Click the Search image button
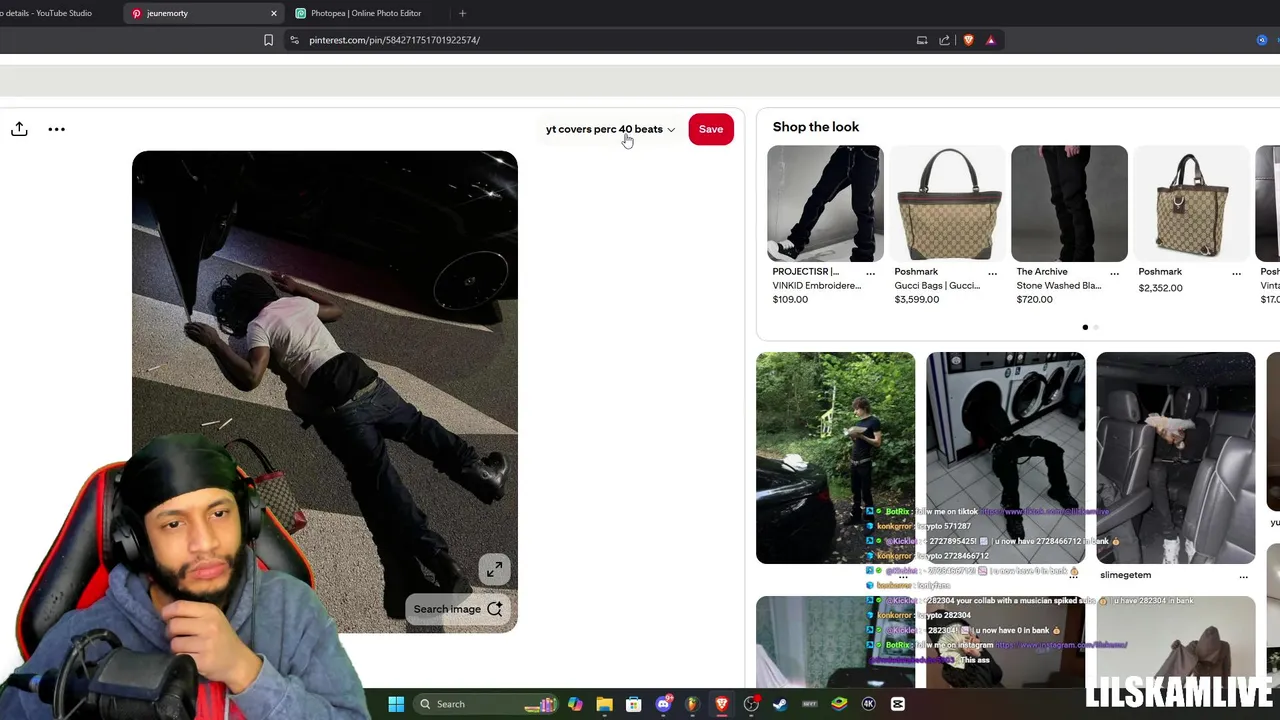 click(x=459, y=609)
